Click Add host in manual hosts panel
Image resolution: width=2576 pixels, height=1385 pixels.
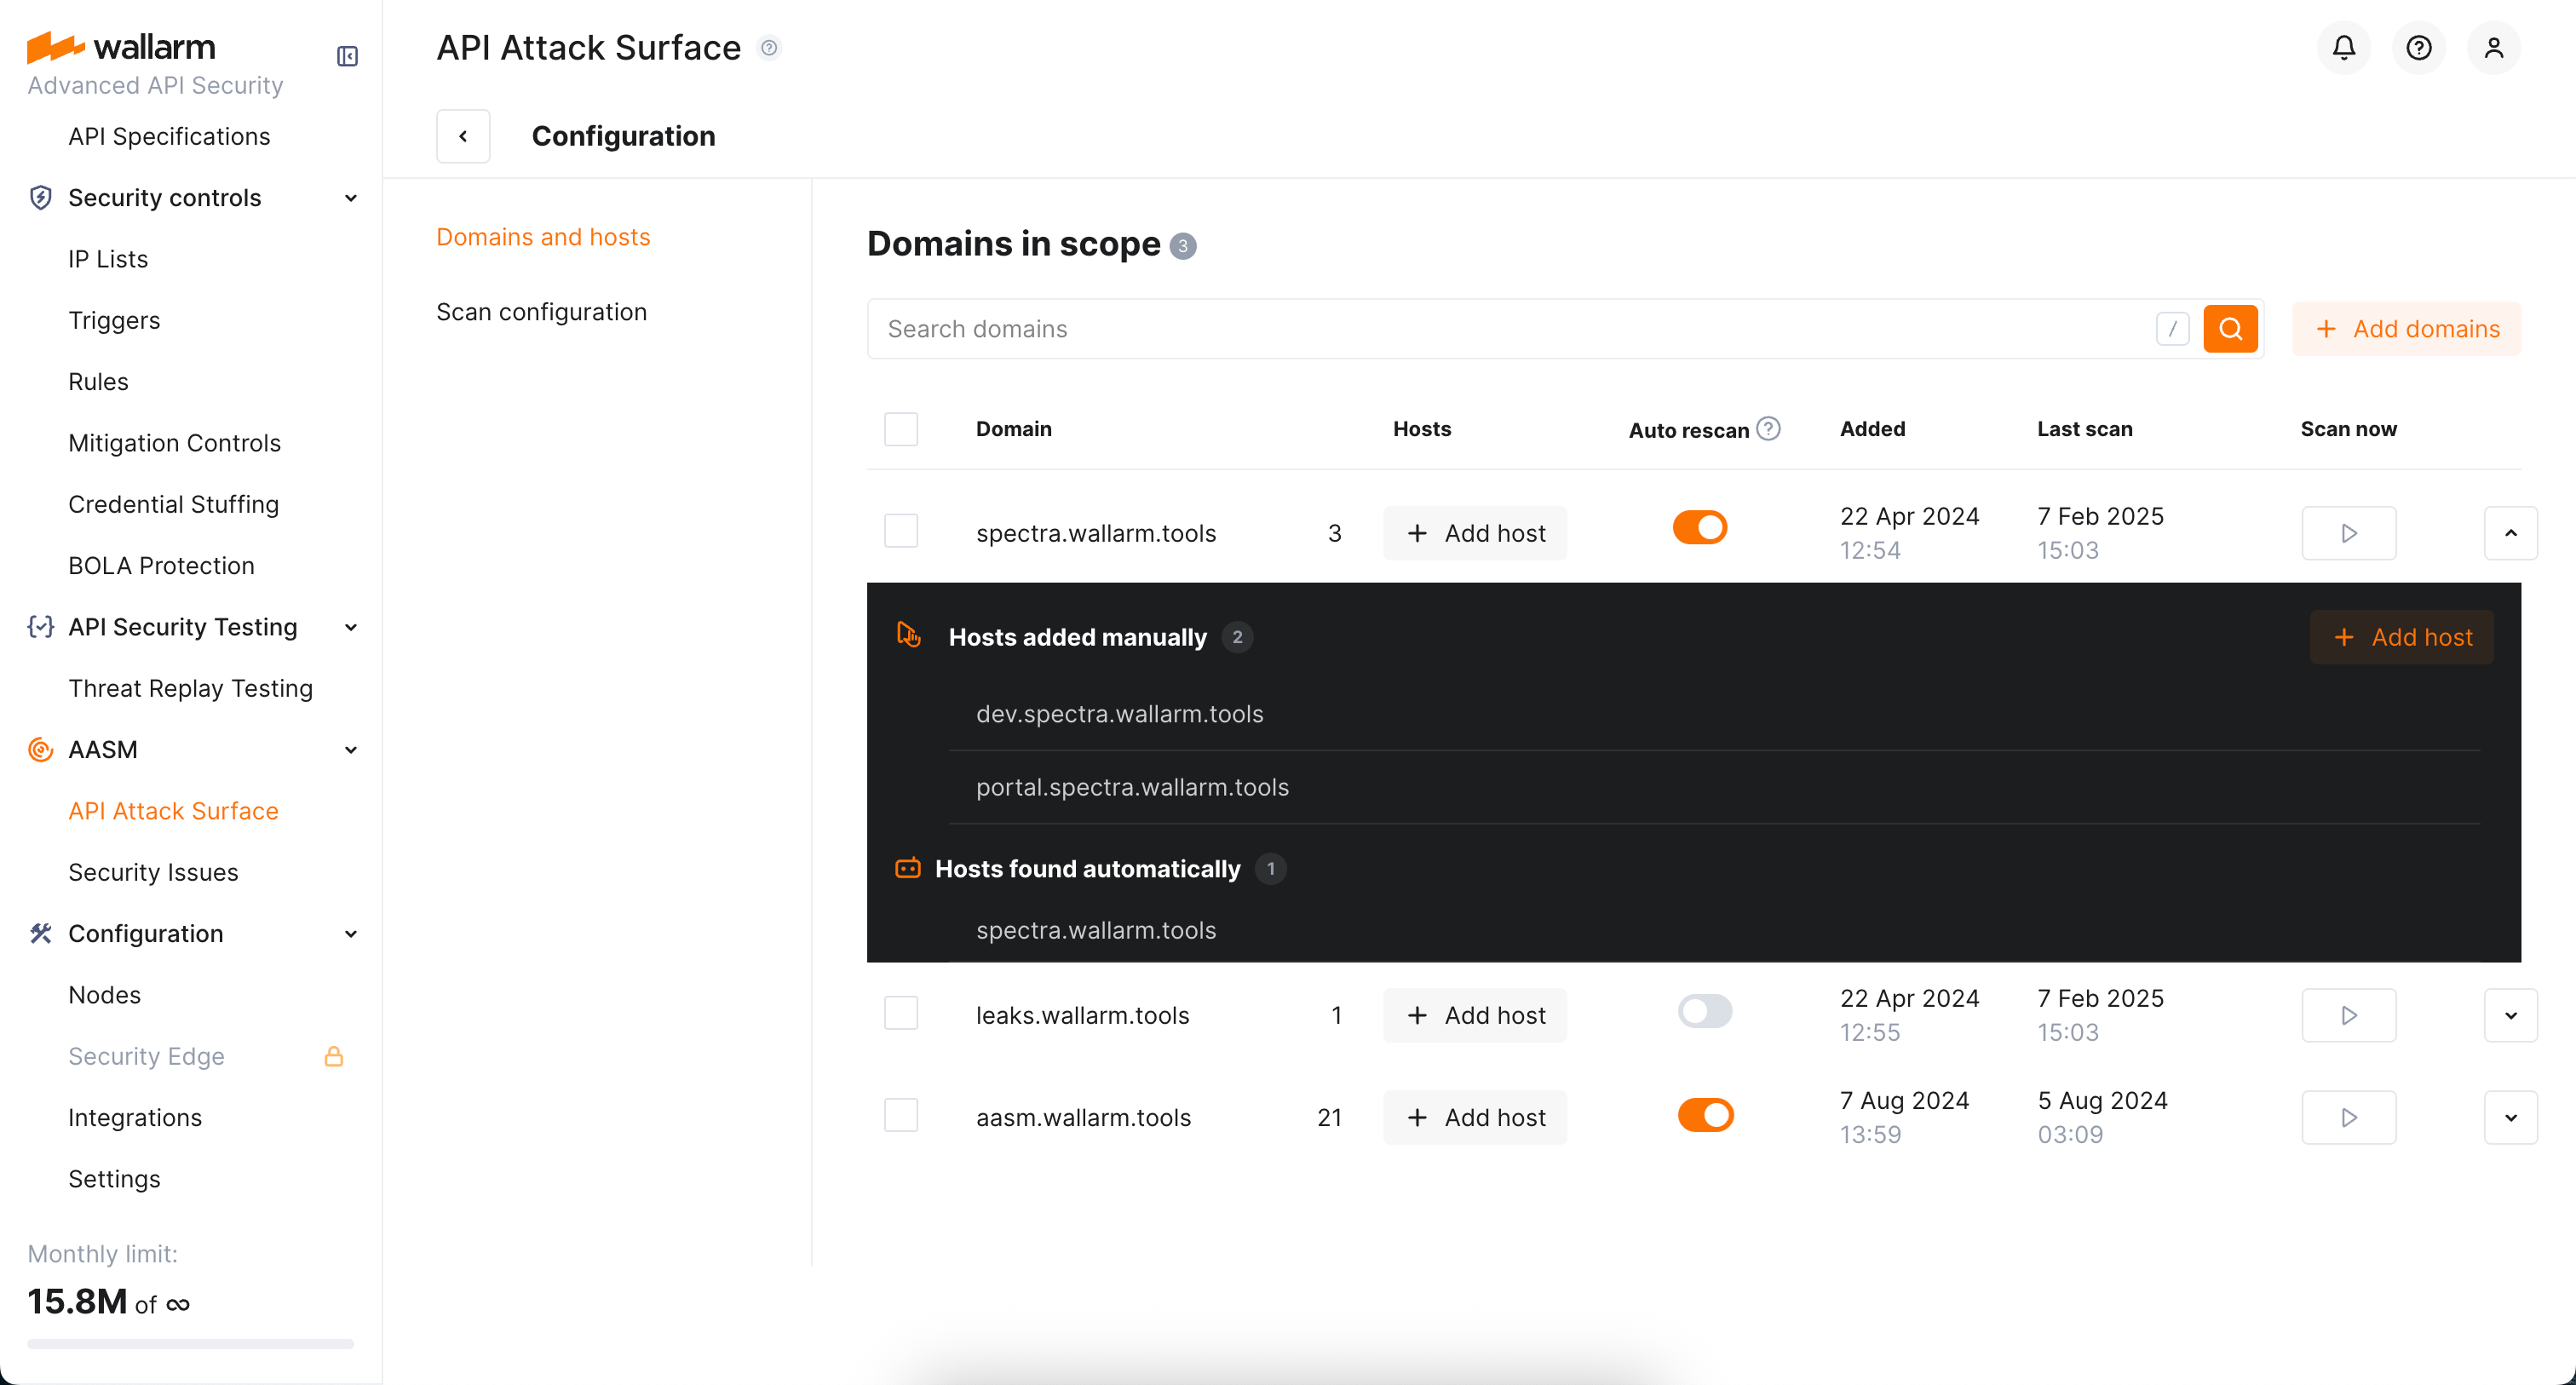coord(2401,637)
